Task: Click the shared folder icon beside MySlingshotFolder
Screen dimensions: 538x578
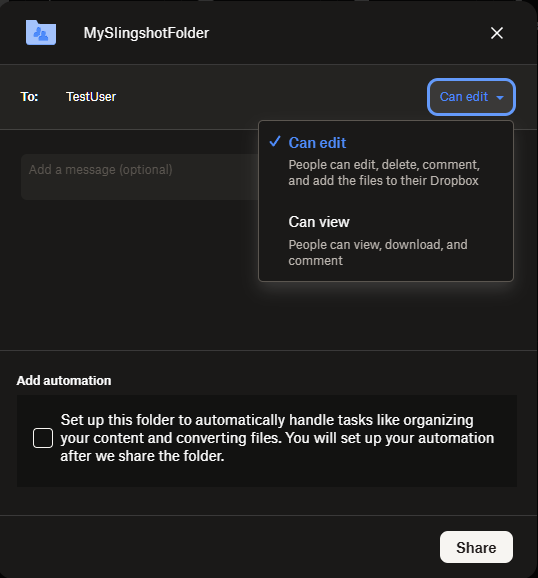Action: (x=41, y=32)
